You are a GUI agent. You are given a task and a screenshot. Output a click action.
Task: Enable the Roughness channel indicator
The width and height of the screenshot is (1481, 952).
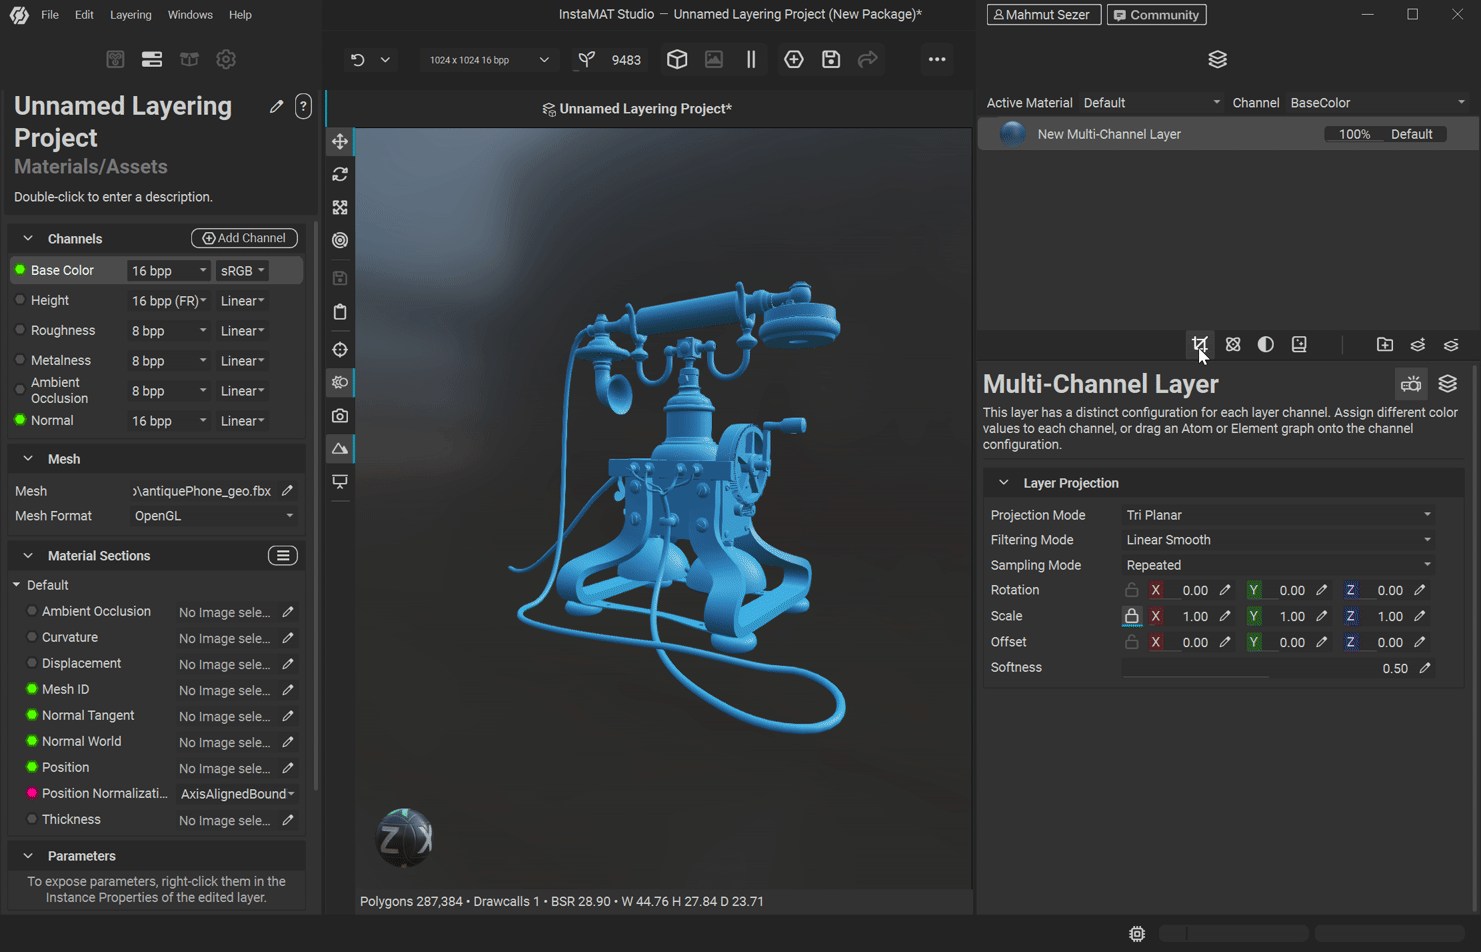coord(20,331)
